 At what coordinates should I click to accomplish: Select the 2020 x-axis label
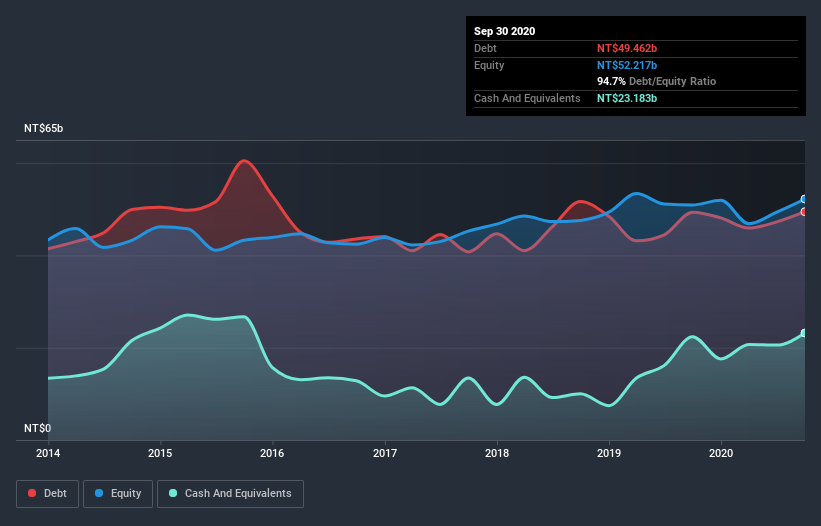click(721, 453)
